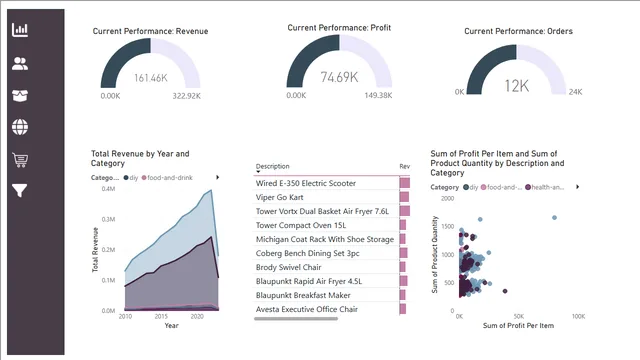Select the Viper Go Kart row
The height and width of the screenshot is (360, 640).
tap(331, 197)
